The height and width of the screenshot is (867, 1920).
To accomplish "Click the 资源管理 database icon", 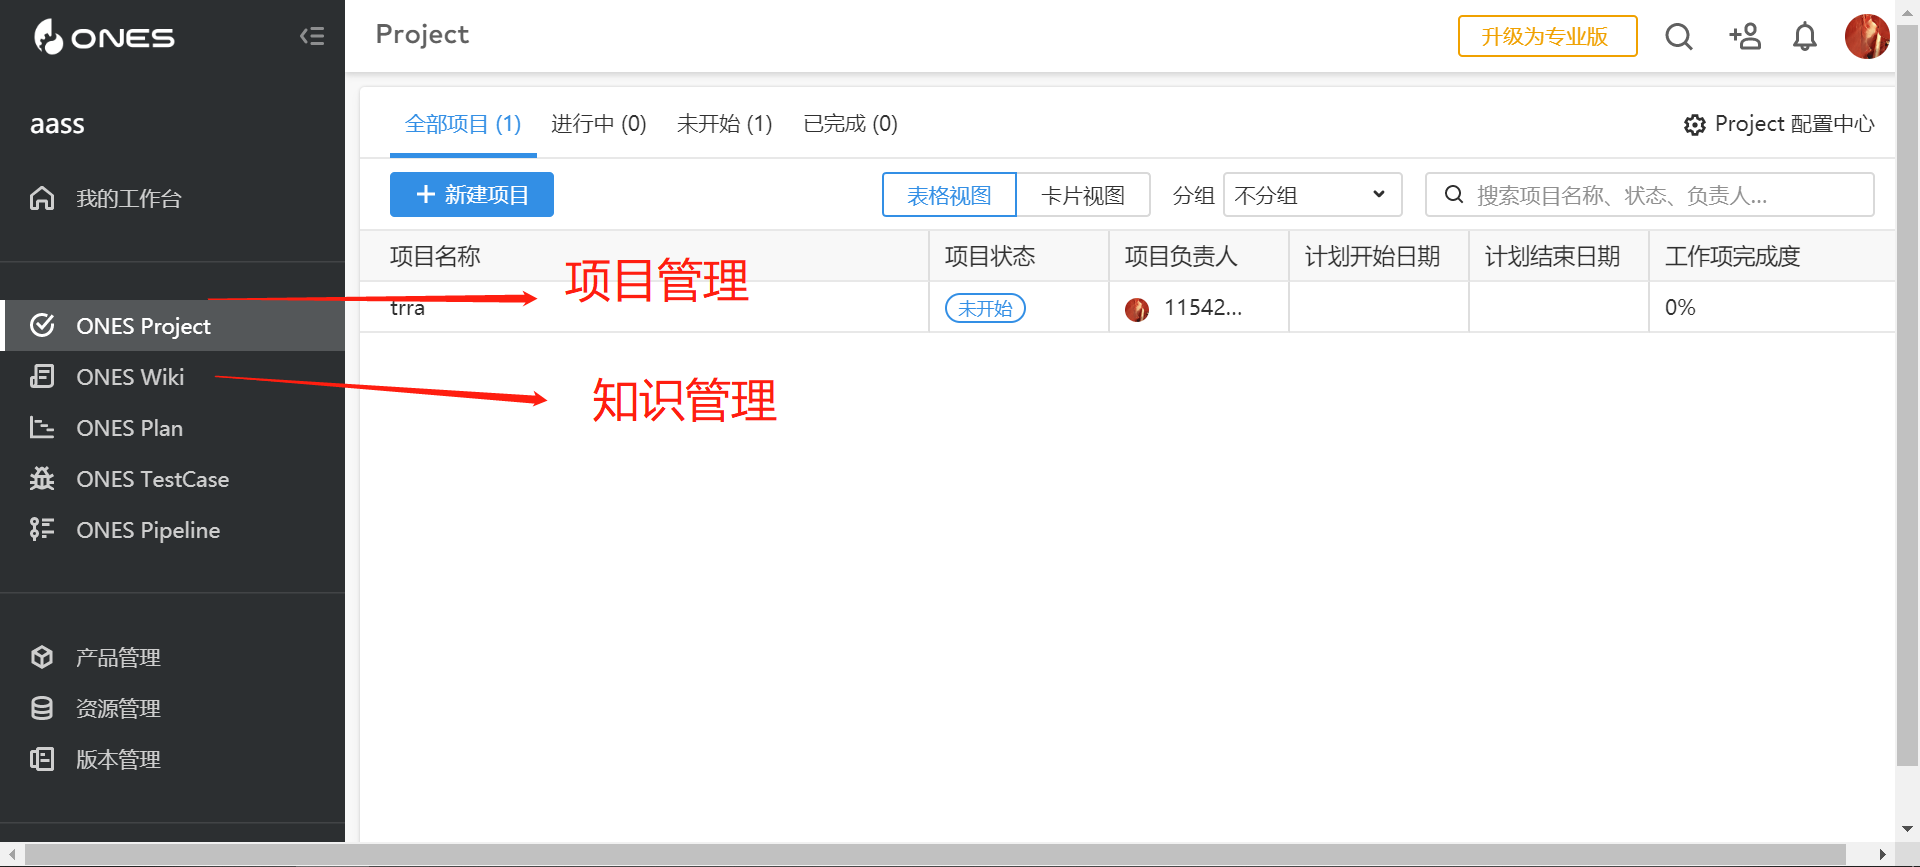I will [x=42, y=708].
